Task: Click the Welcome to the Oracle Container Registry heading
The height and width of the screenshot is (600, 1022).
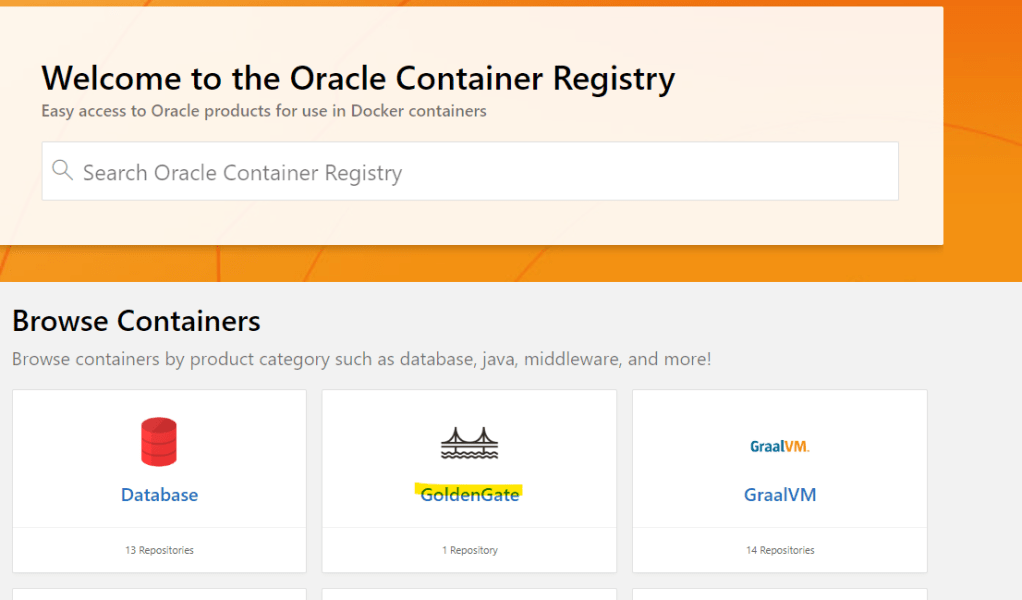Action: click(358, 78)
